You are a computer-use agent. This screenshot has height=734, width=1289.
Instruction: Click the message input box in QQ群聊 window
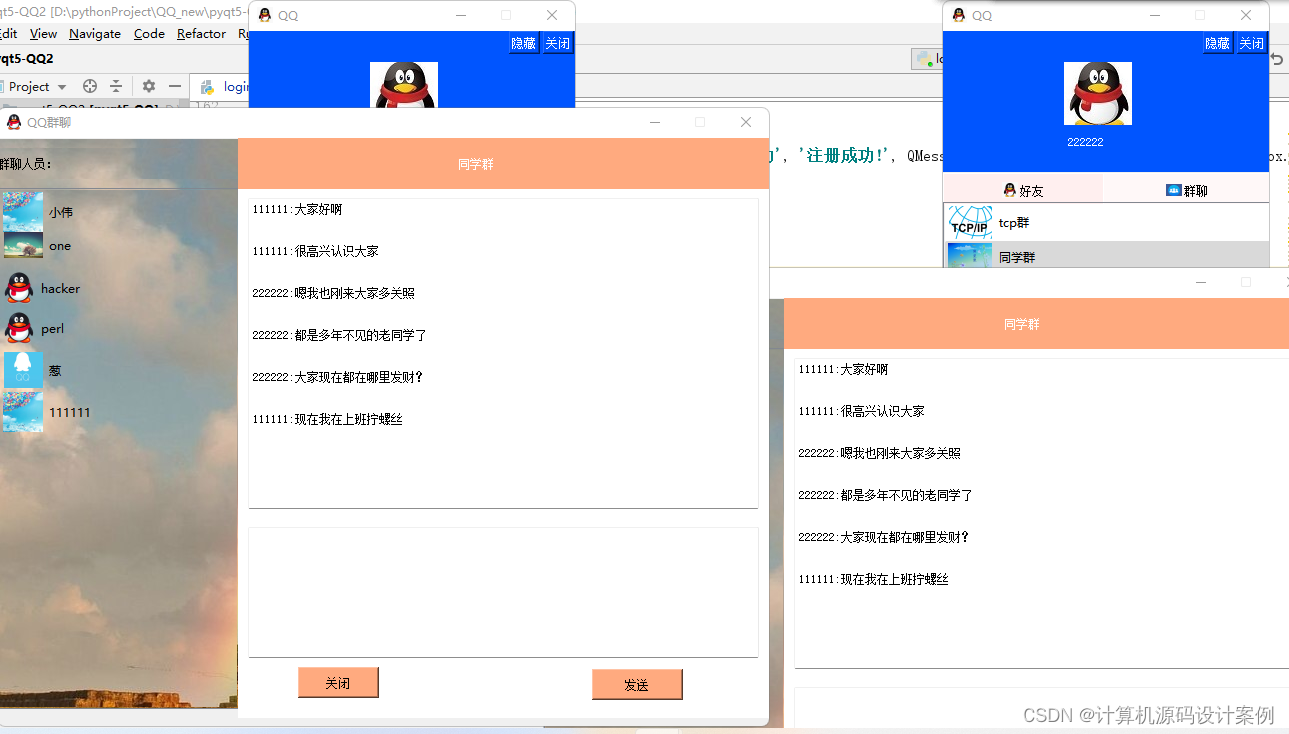[x=503, y=592]
